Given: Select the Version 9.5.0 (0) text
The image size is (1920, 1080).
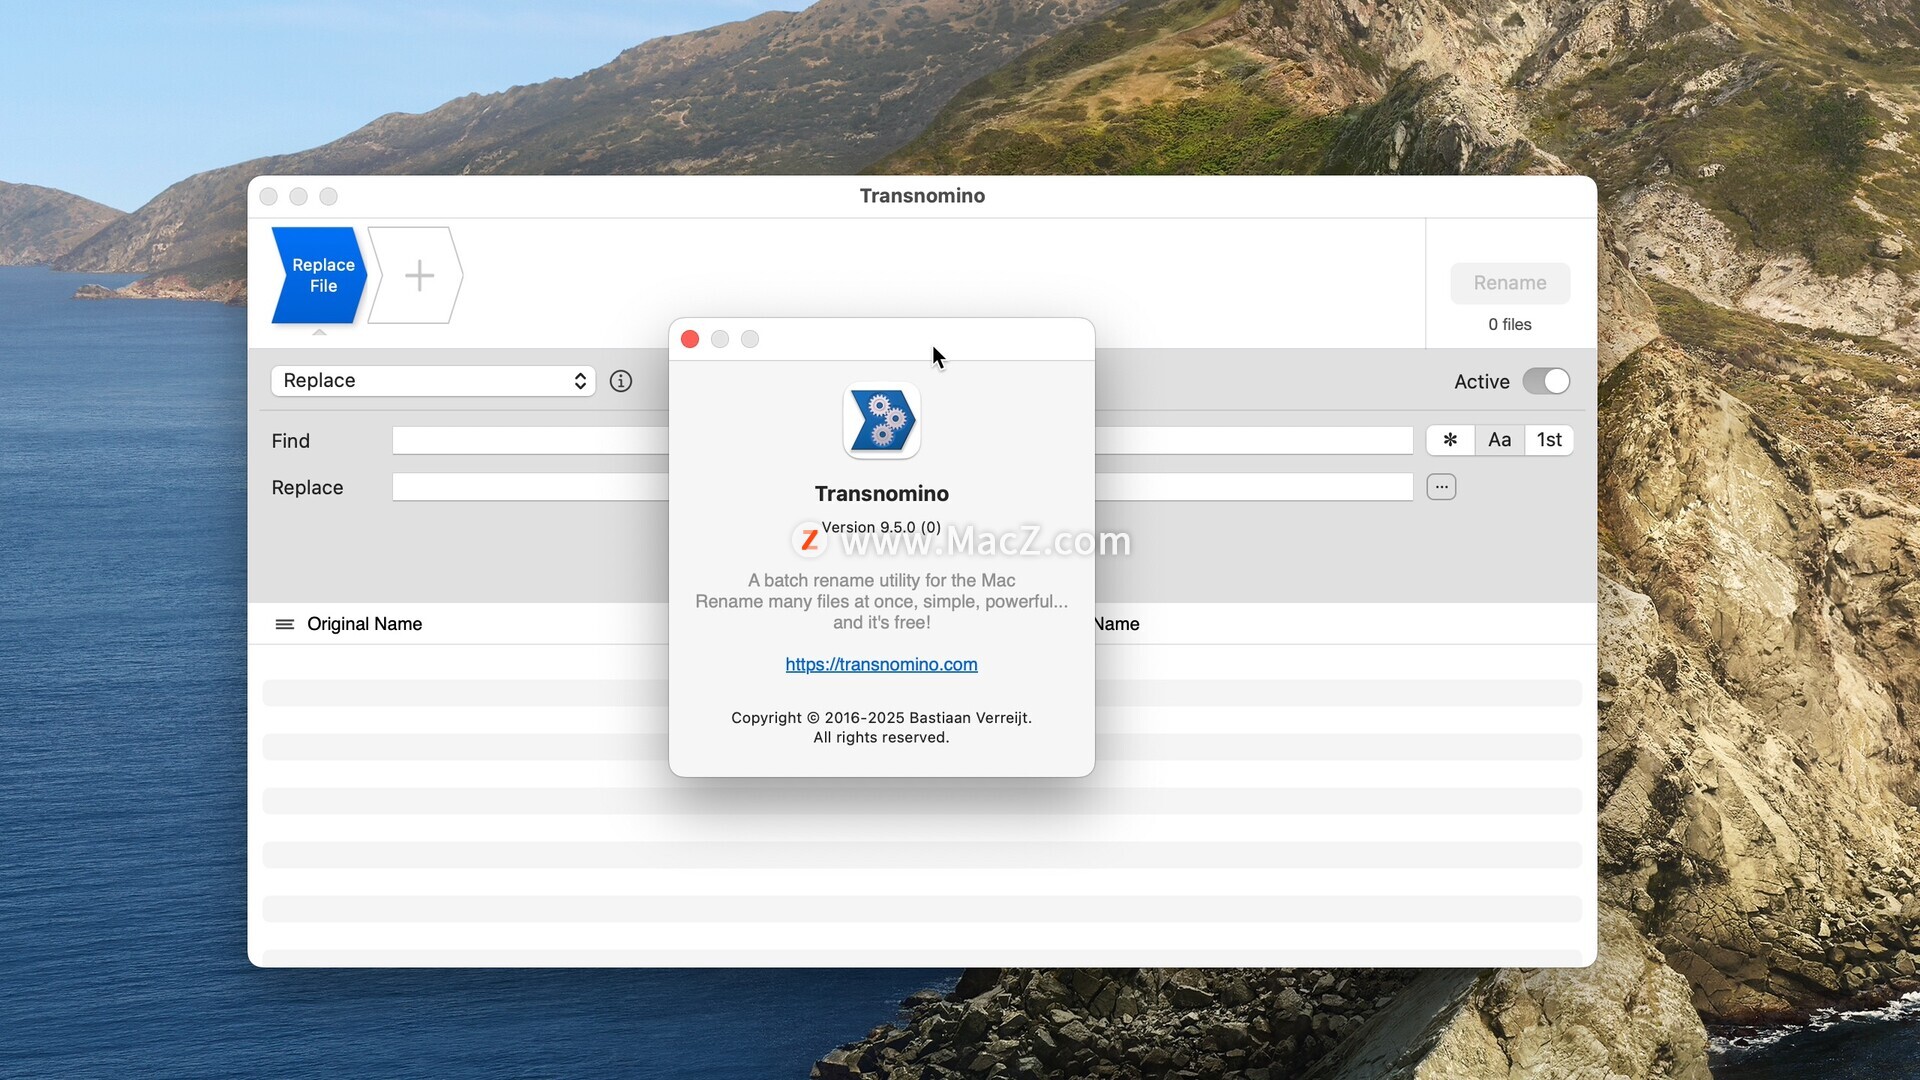Looking at the screenshot, I should [x=881, y=527].
